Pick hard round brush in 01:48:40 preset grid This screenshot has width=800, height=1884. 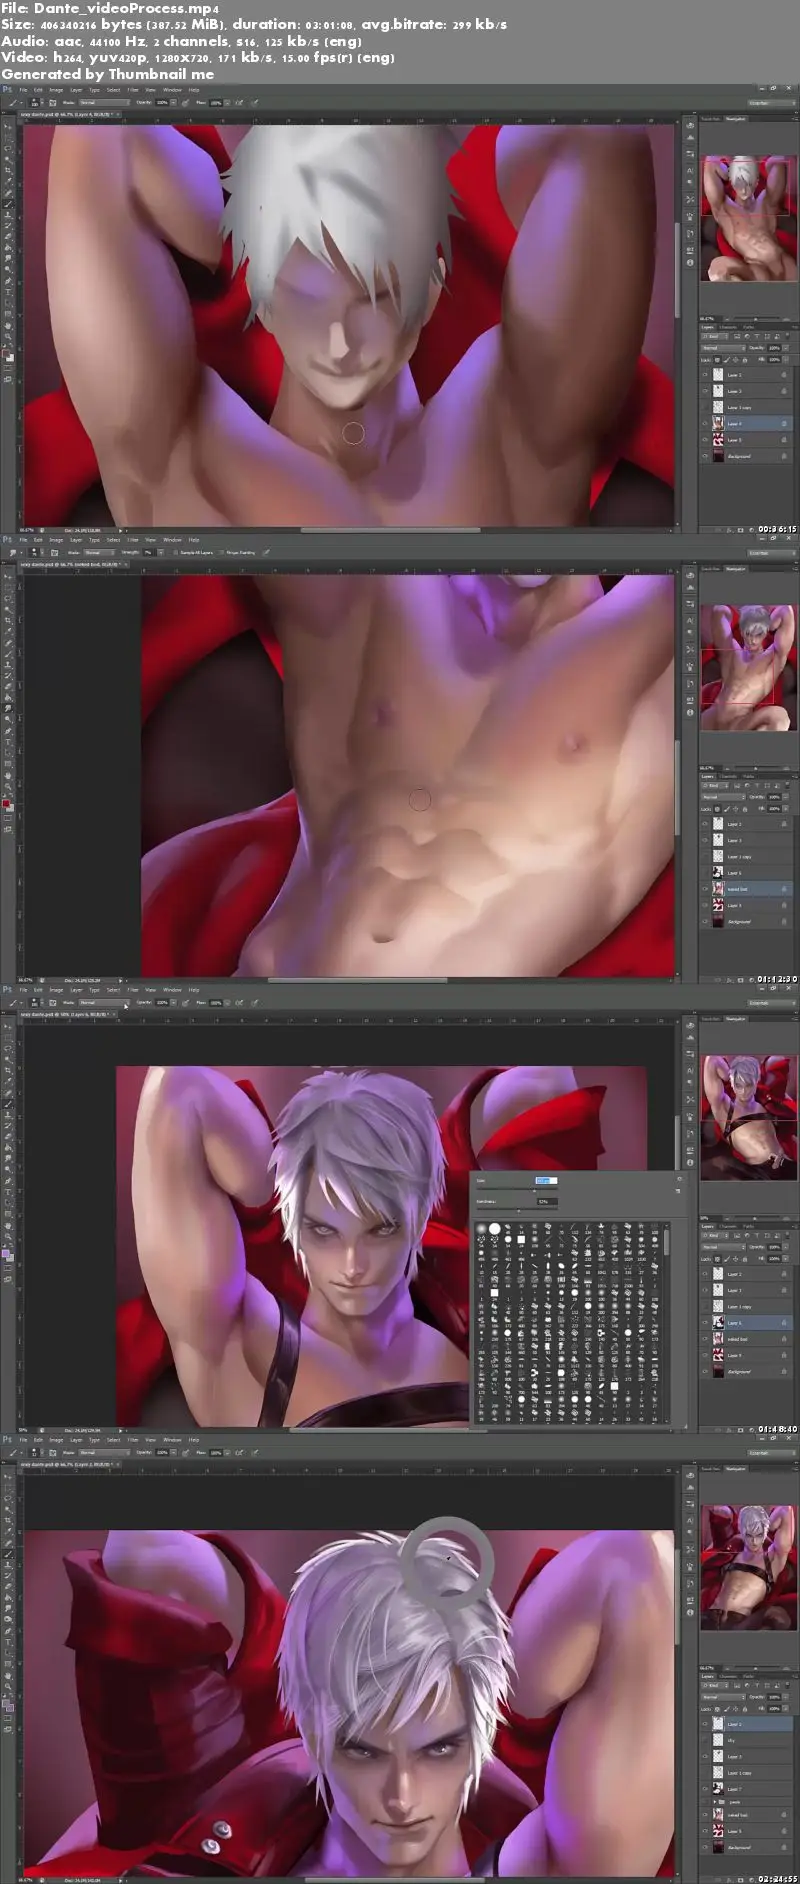pos(495,1229)
